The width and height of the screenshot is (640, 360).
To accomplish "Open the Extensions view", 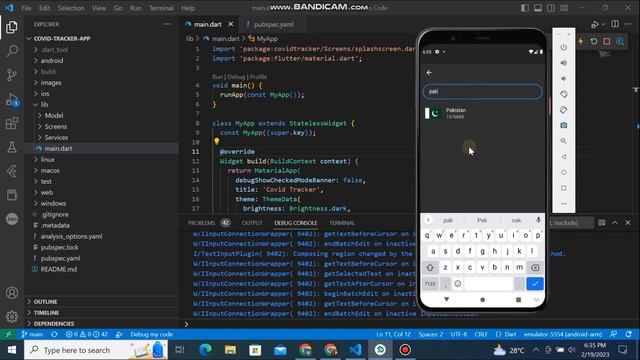I will pyautogui.click(x=12, y=123).
